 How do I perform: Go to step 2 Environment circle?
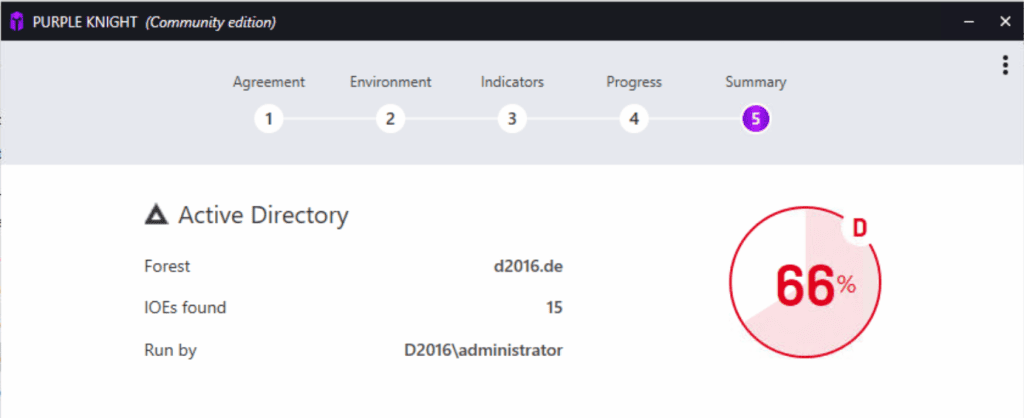[390, 120]
